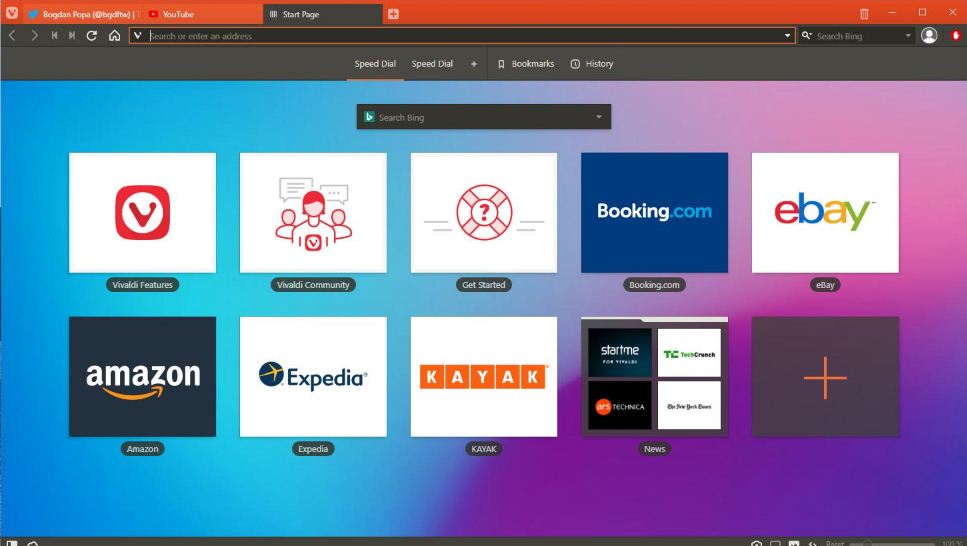Click the toolbar Search Bing field
Screen dimensions: 967x546
pyautogui.click(x=858, y=36)
